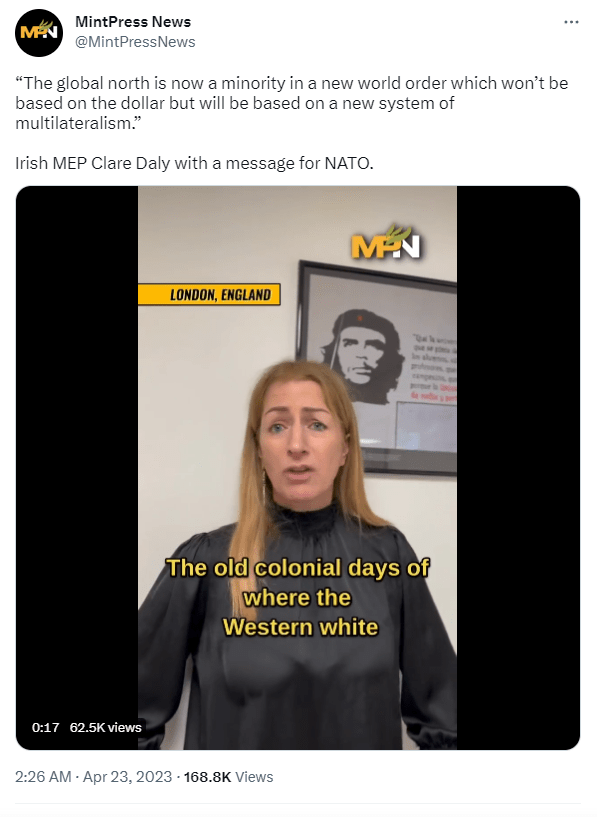Screen dimensions: 597x817
Task: Open the MintPress News profile avatar
Action: coord(39,32)
